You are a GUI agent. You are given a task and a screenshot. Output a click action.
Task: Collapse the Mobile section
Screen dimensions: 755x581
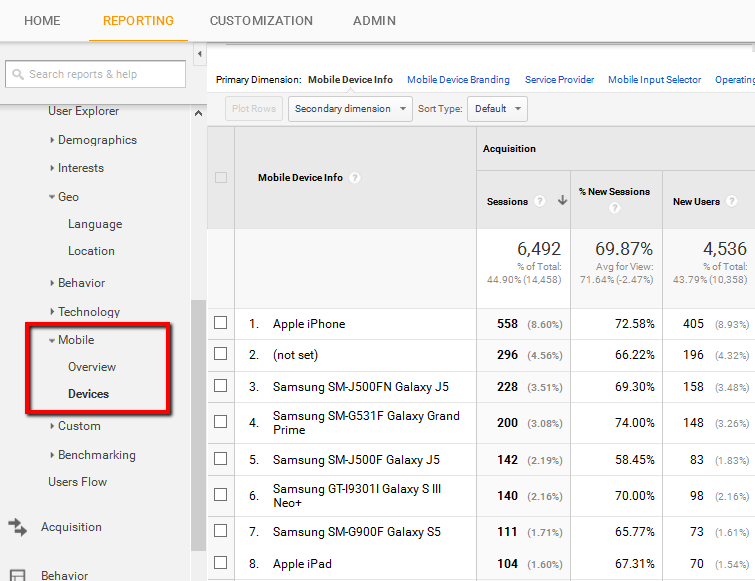[72, 340]
